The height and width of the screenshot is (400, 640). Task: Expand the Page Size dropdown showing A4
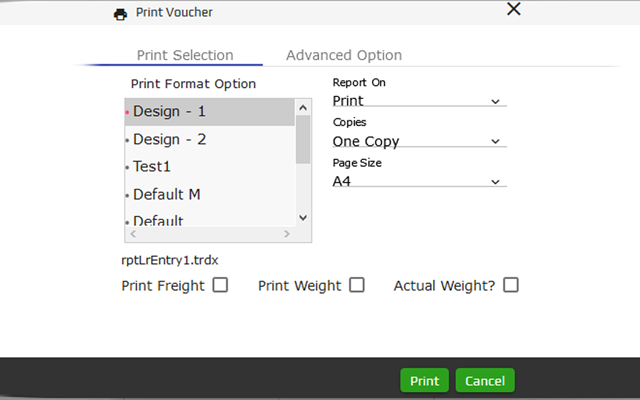[419, 181]
